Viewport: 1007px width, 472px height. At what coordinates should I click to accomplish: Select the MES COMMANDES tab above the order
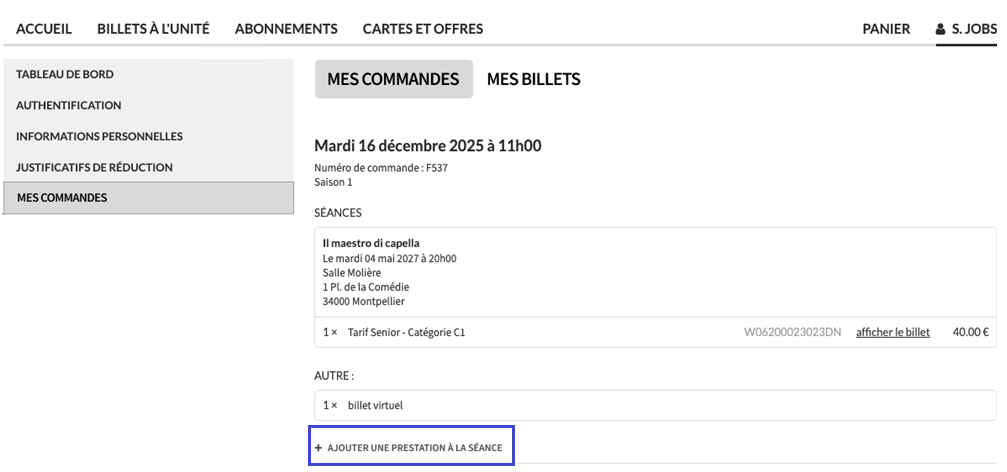tap(393, 79)
